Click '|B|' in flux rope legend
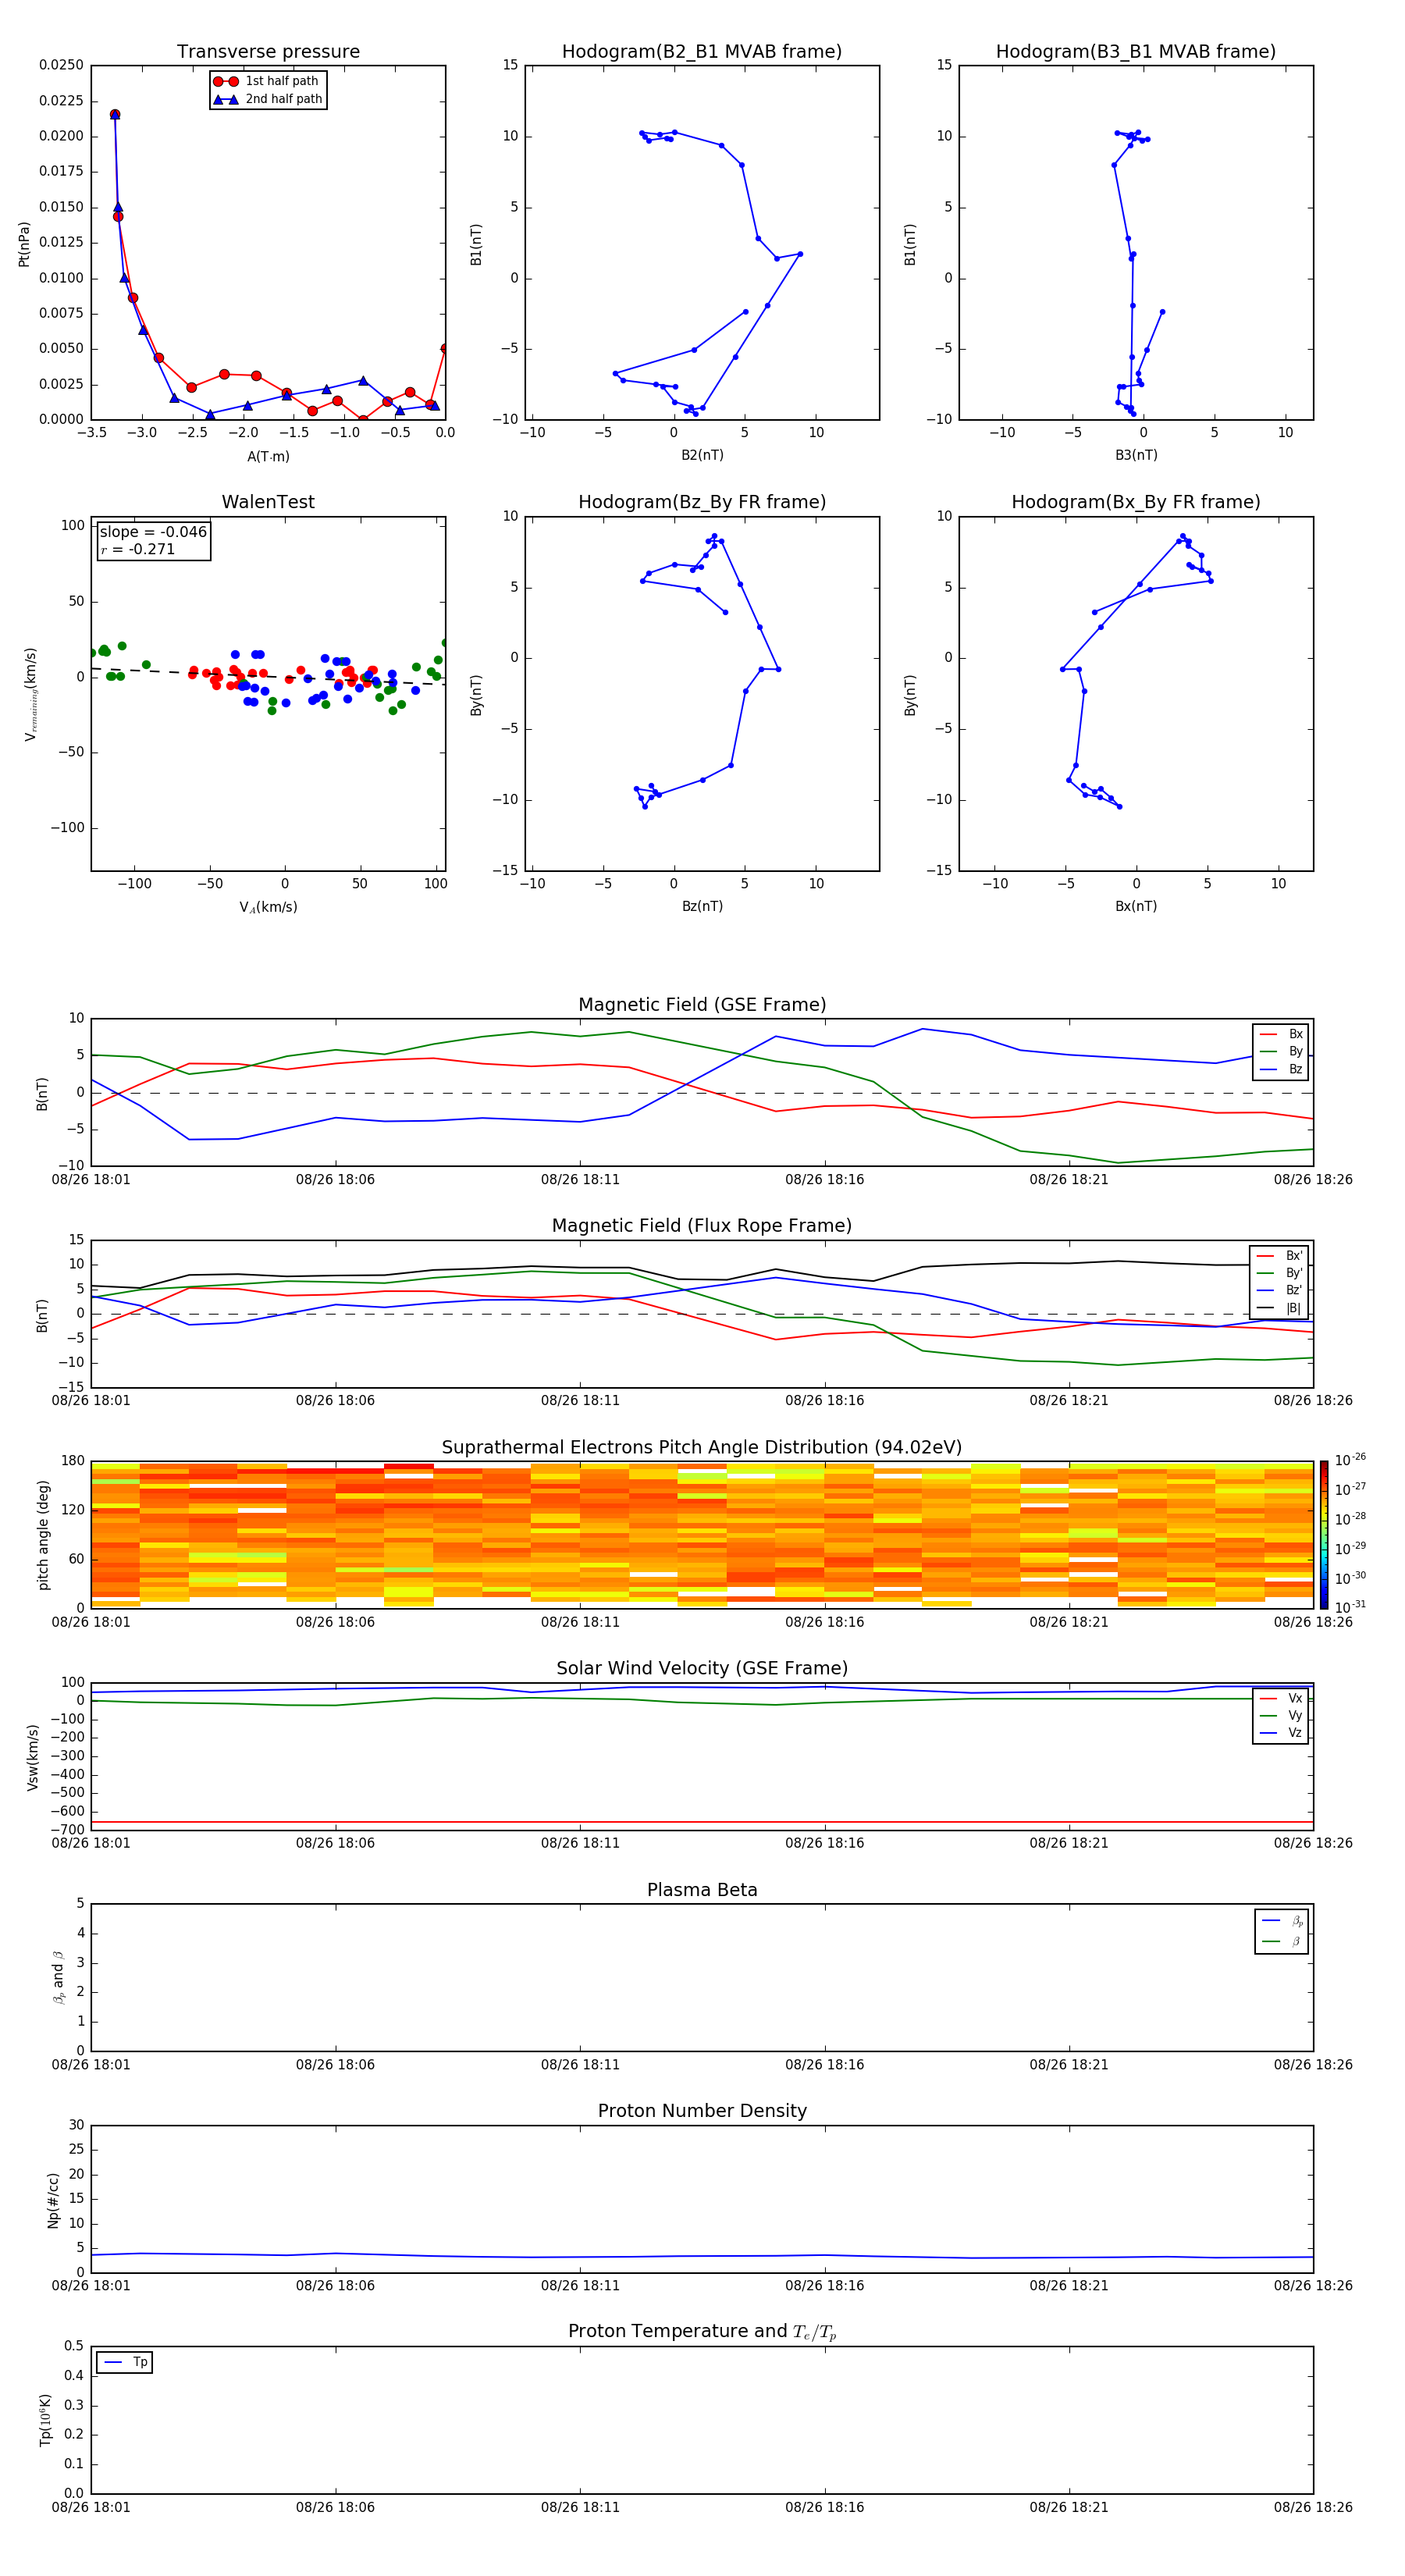The image size is (1405, 2576). tap(1293, 1308)
